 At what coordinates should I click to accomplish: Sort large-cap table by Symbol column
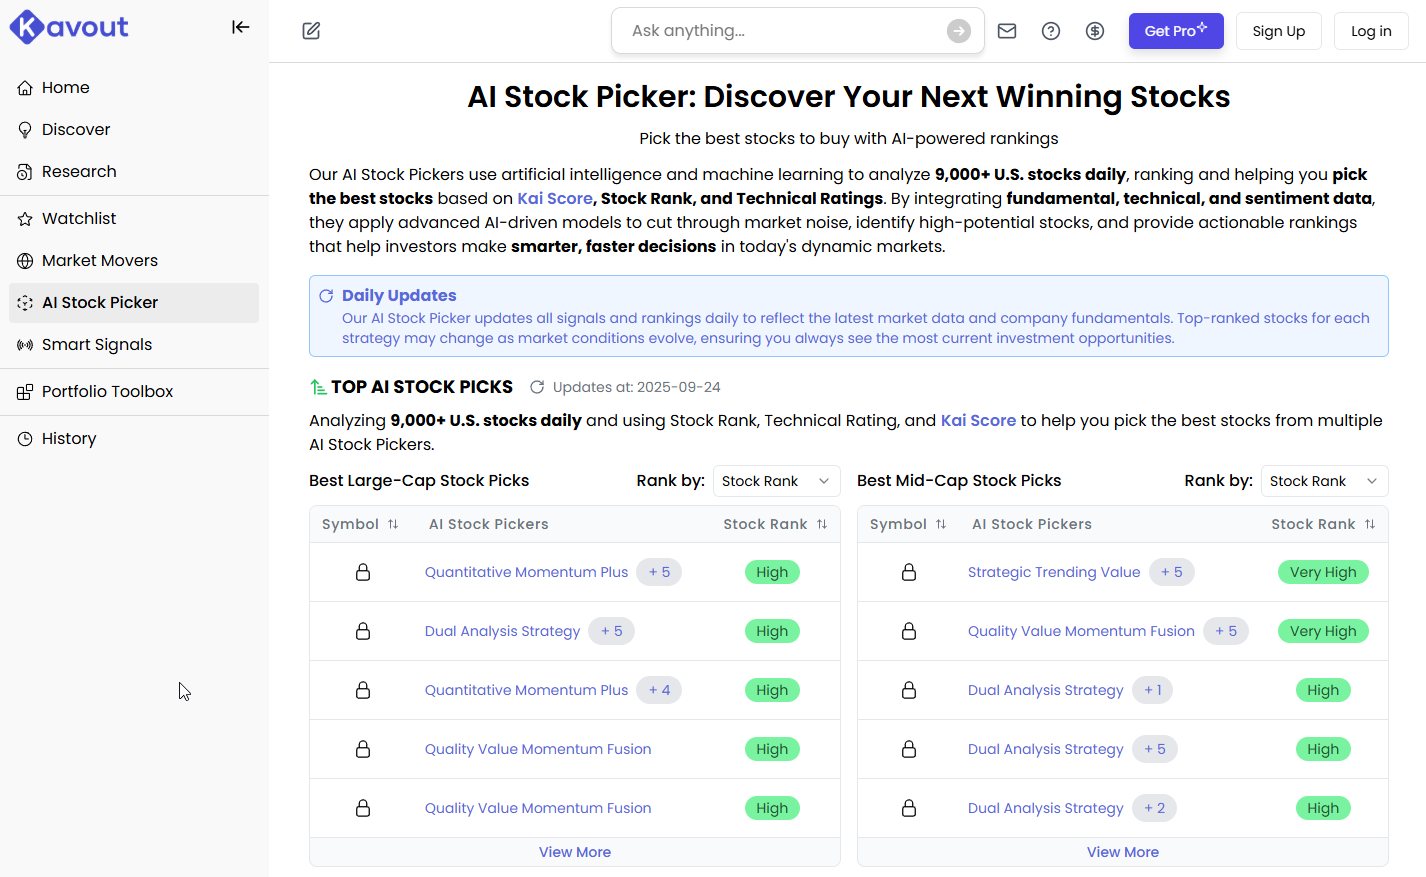tap(393, 524)
